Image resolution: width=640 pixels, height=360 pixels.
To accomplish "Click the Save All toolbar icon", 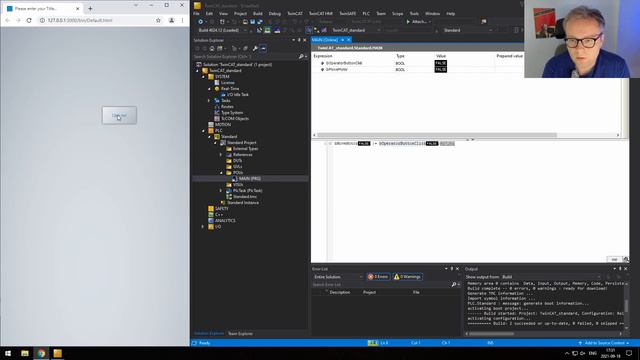I will [260, 22].
